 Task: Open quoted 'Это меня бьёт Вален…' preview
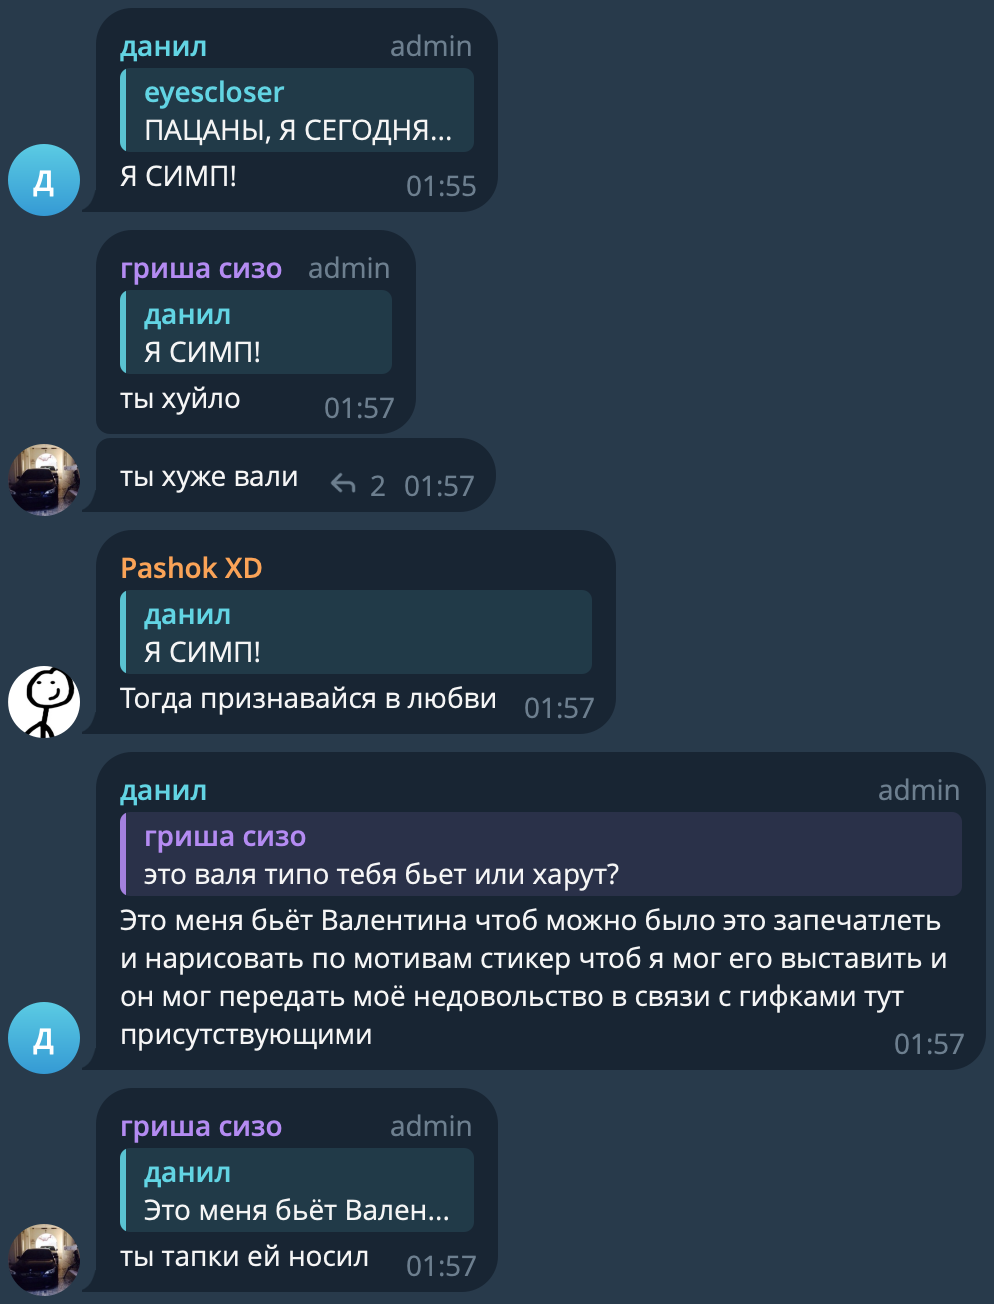pyautogui.click(x=297, y=1190)
